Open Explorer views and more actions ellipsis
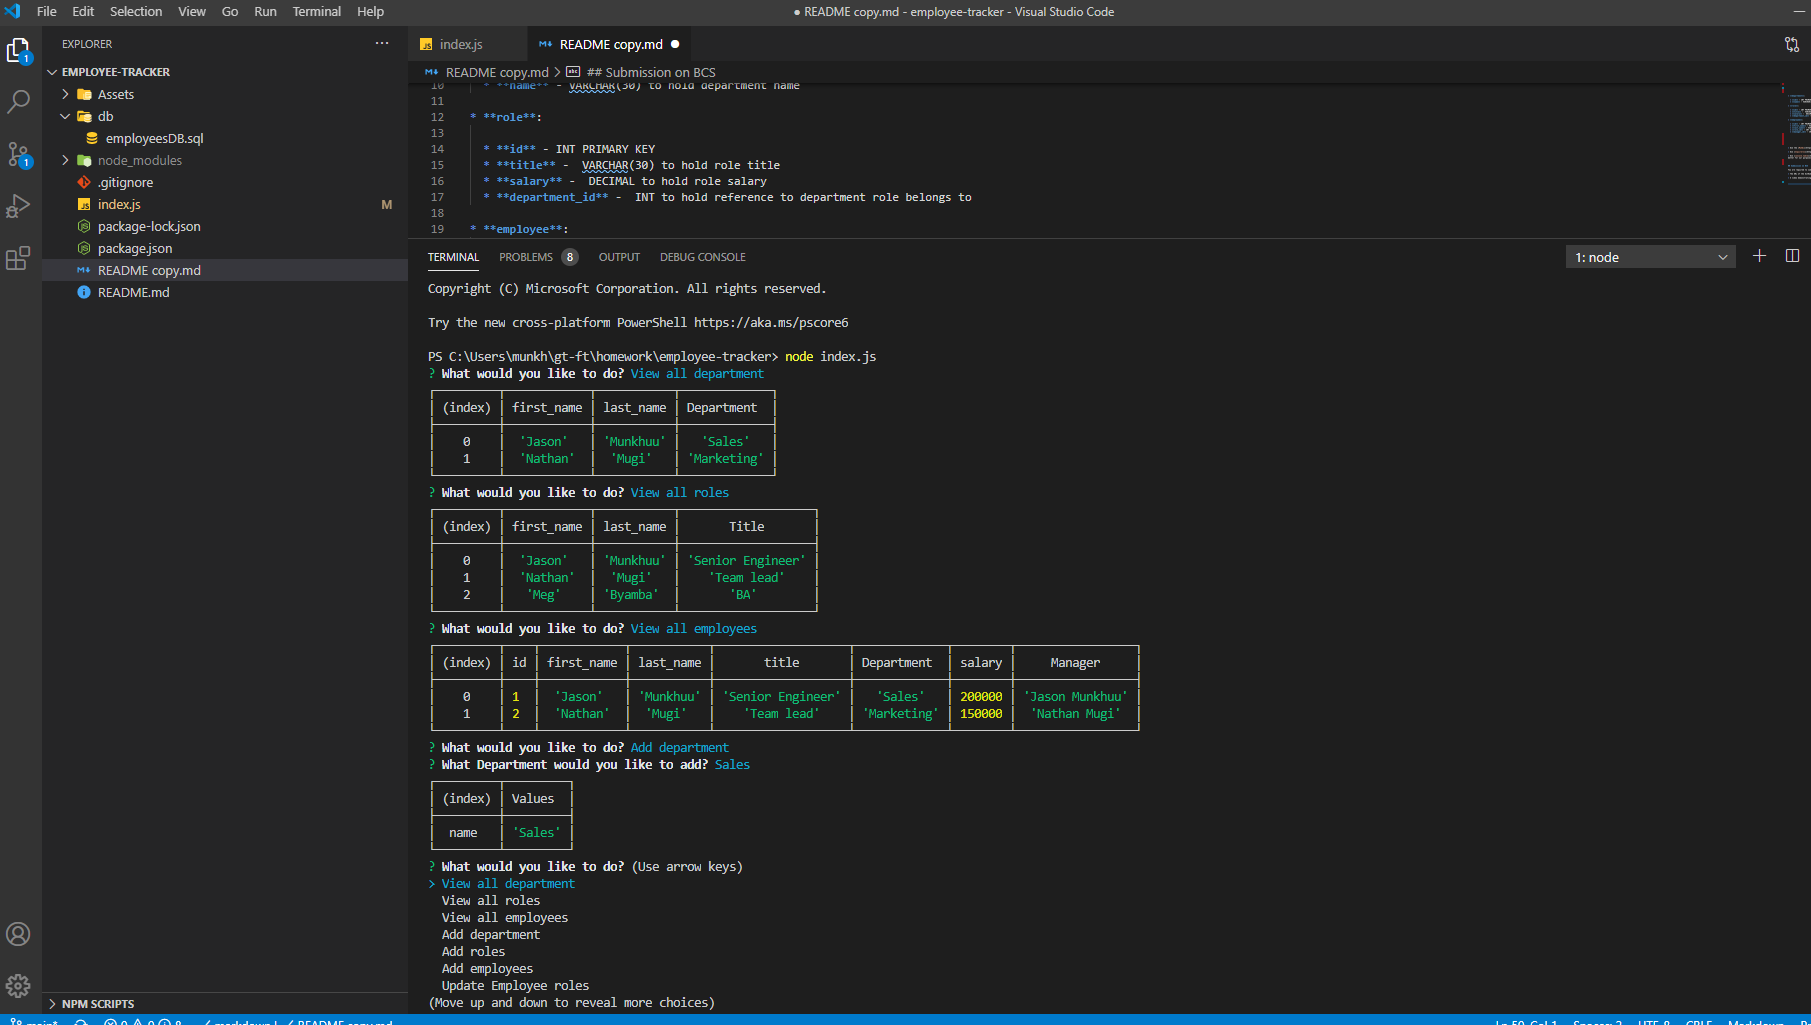The image size is (1811, 1025). click(x=382, y=43)
